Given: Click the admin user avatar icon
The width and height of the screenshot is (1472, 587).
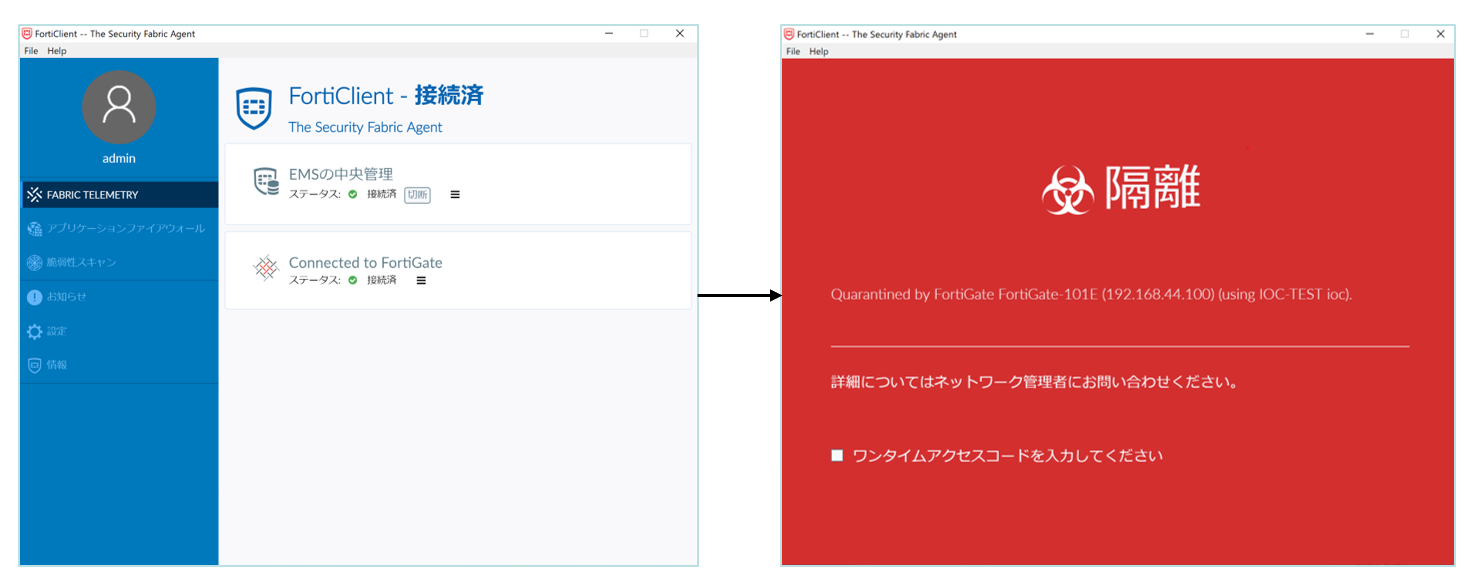Looking at the screenshot, I should (x=119, y=108).
